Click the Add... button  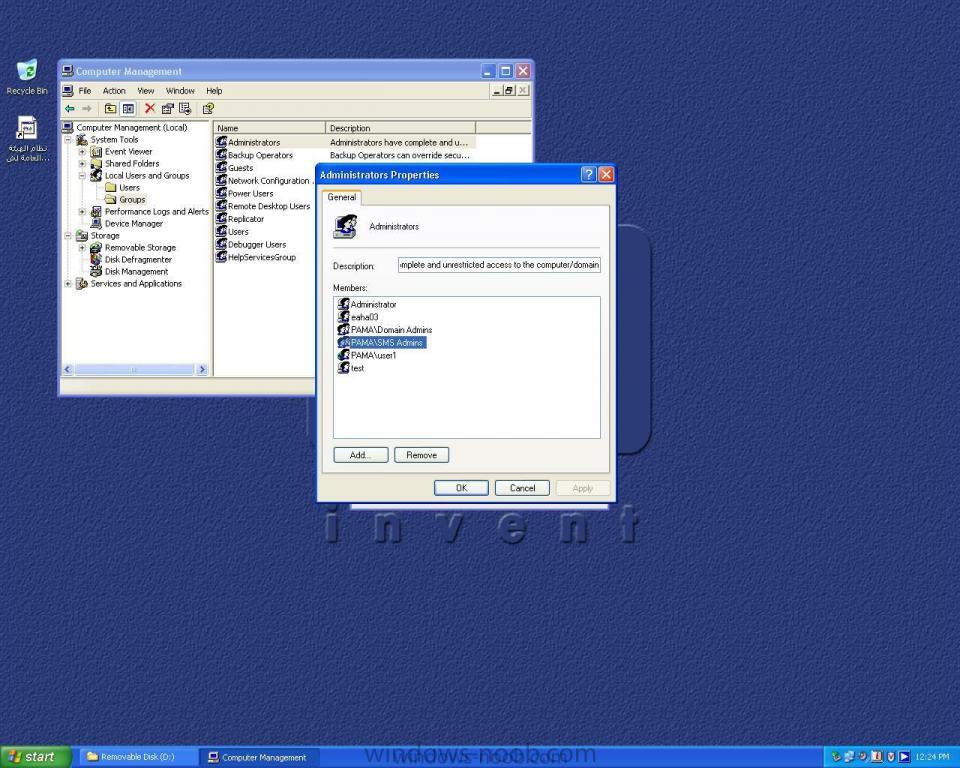[x=361, y=455]
